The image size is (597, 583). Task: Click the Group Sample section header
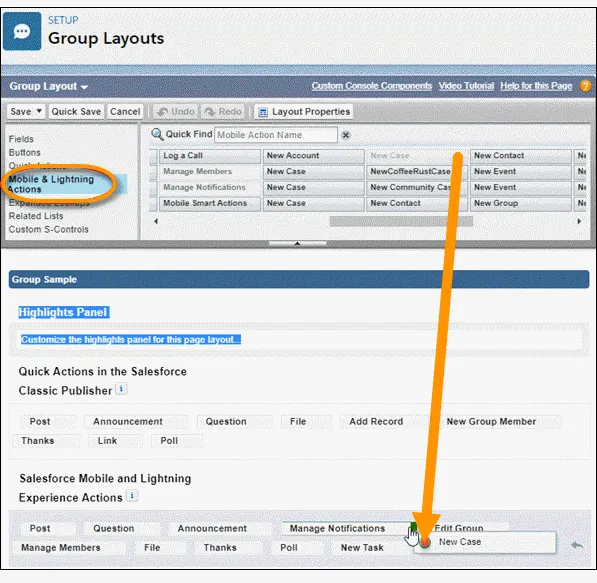[x=299, y=280]
